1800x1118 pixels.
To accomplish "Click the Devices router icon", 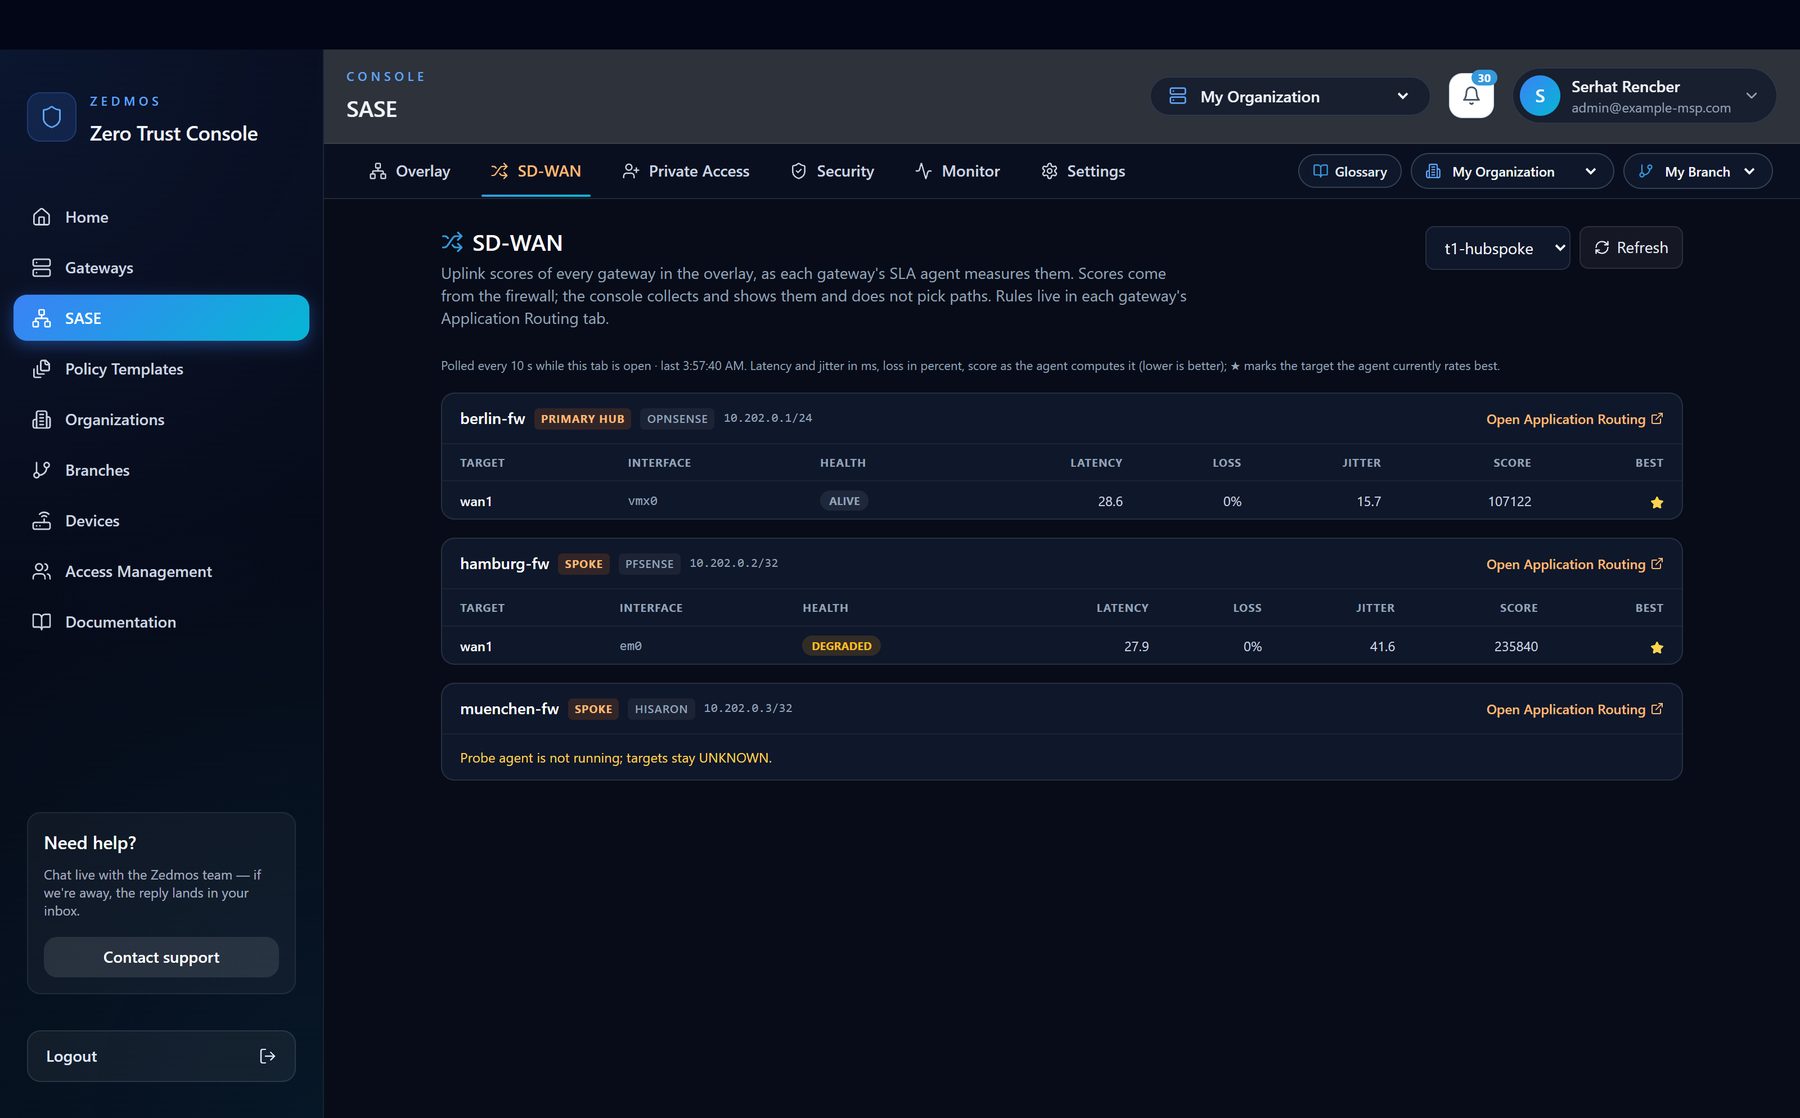I will point(41,521).
